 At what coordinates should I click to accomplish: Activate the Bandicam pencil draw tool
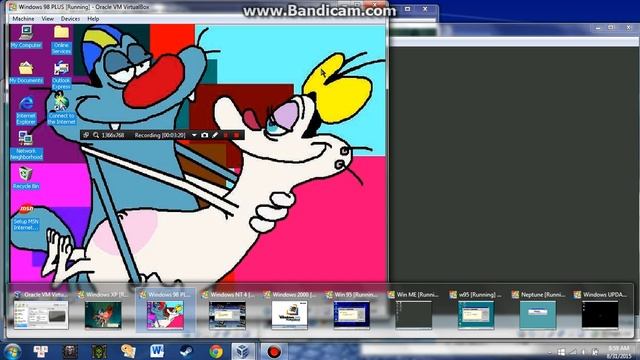pos(215,135)
